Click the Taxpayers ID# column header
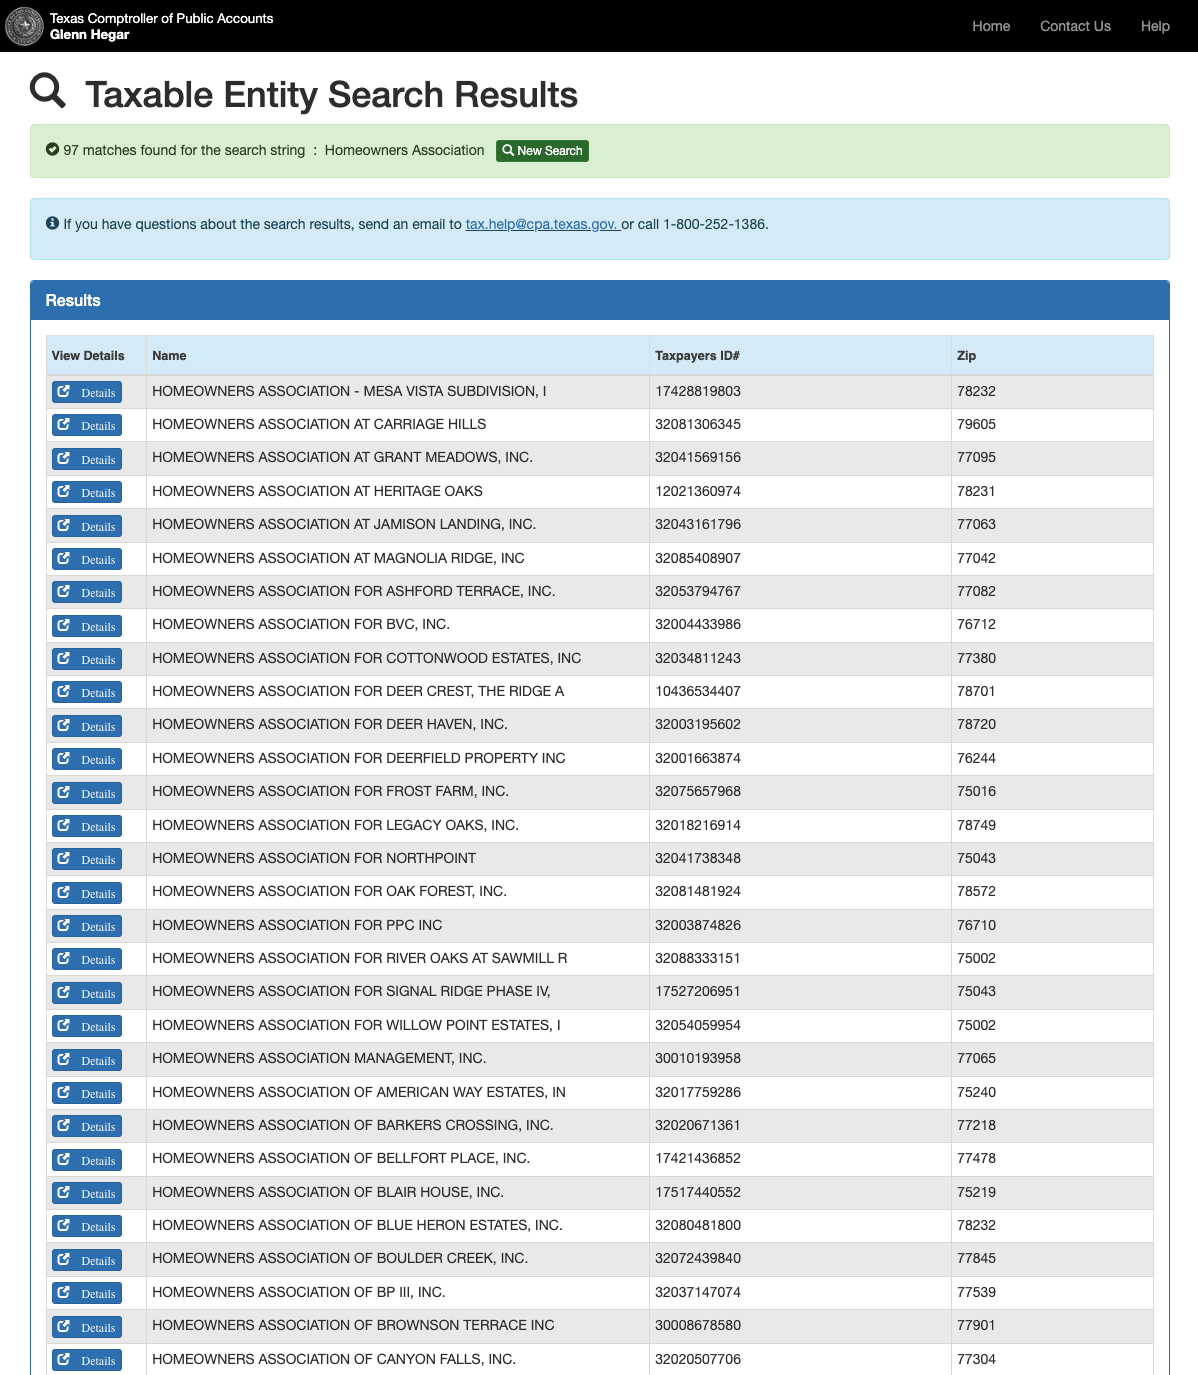The width and height of the screenshot is (1198, 1375). pyautogui.click(x=697, y=356)
